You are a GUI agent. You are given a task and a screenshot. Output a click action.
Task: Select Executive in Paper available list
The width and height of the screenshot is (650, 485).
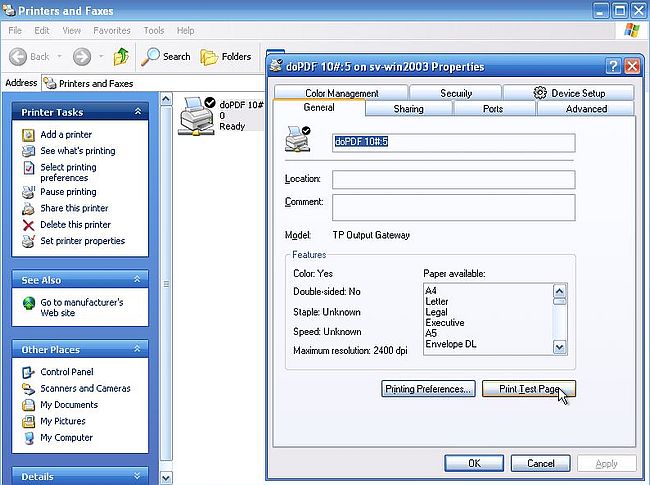[444, 323]
